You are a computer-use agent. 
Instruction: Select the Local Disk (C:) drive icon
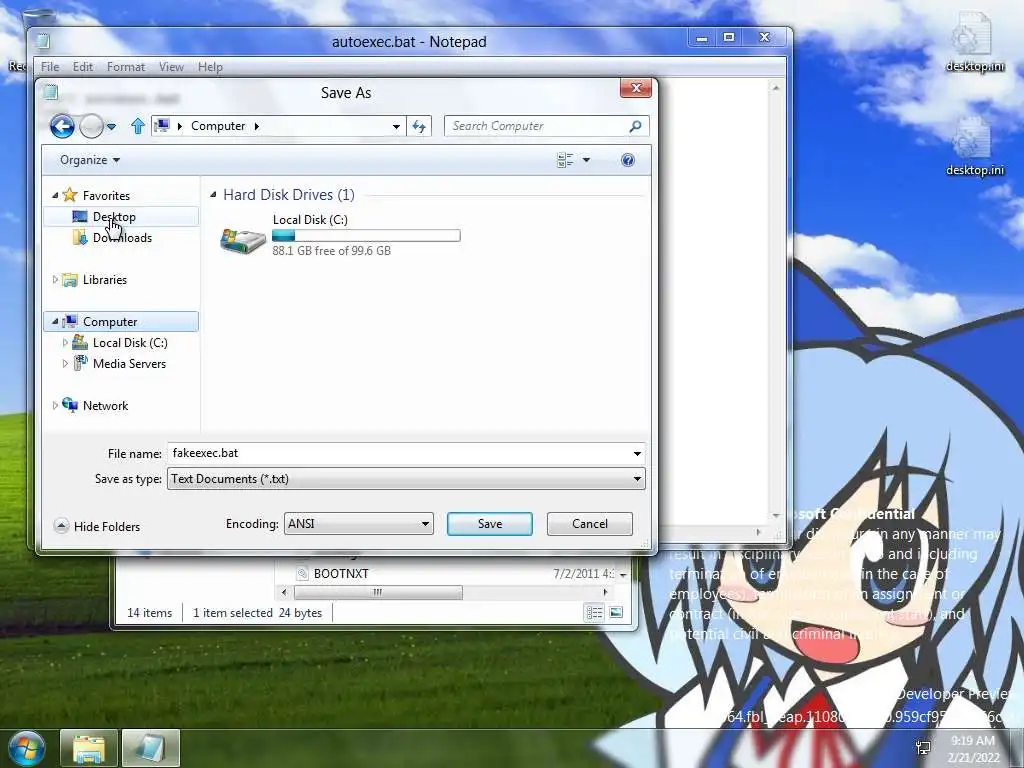pyautogui.click(x=242, y=240)
